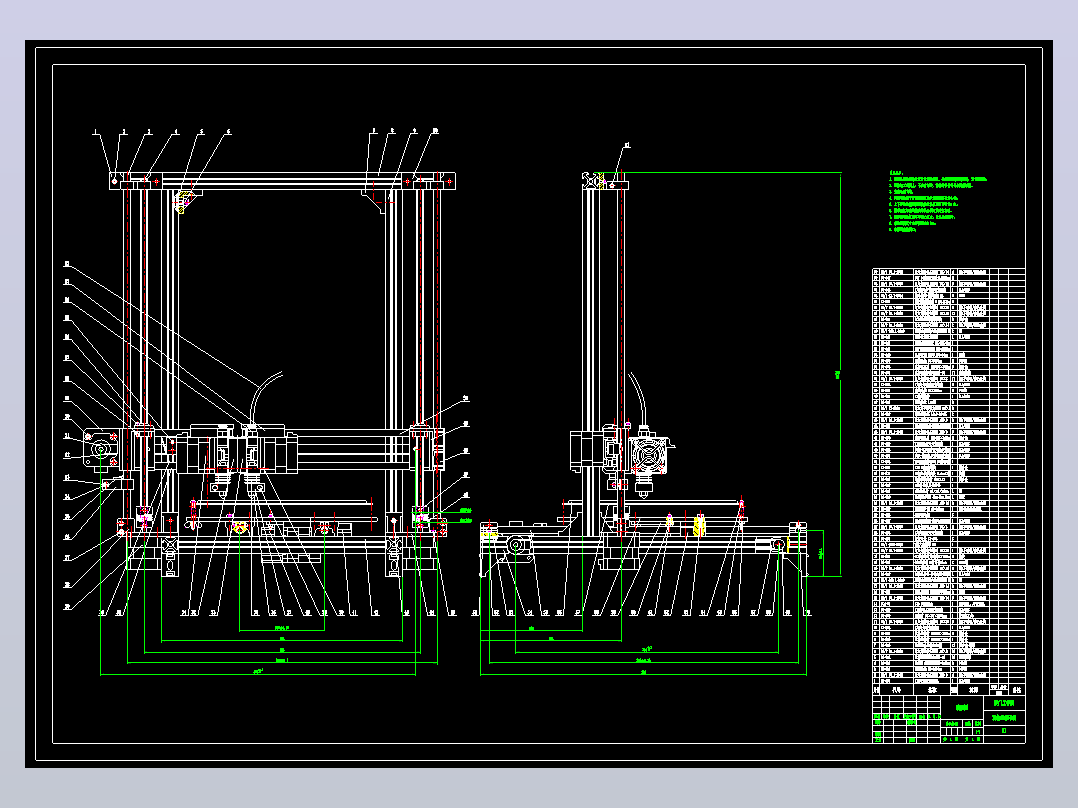The width and height of the screenshot is (1078, 808).
Task: Select the vertical column of the side view
Action: (x=591, y=364)
